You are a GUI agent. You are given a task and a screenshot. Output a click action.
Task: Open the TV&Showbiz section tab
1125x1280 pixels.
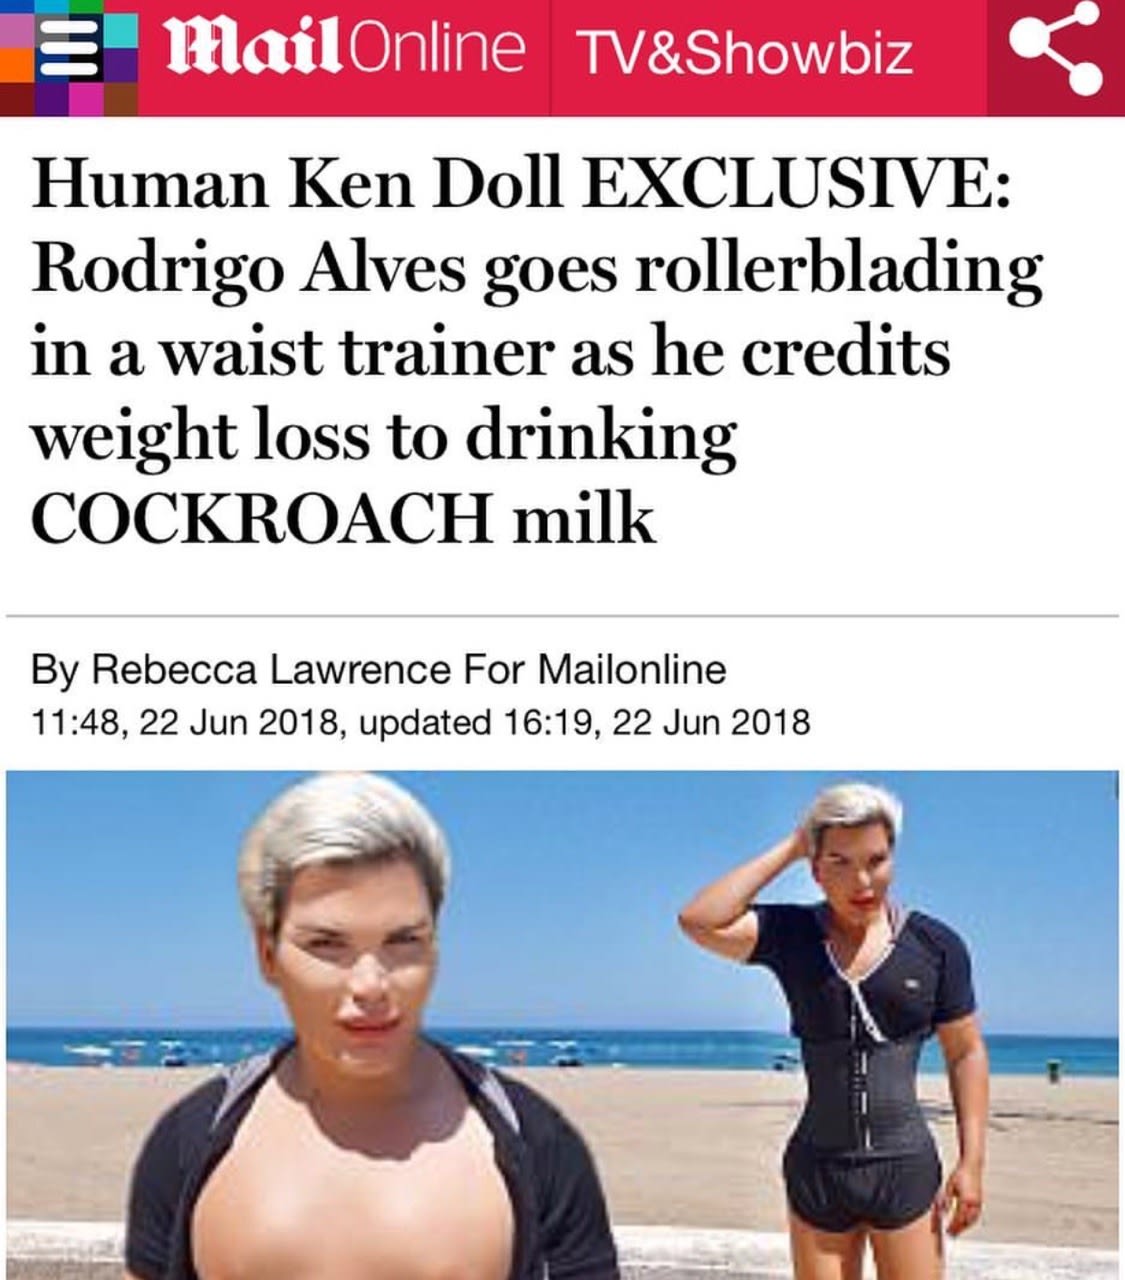[x=742, y=52]
